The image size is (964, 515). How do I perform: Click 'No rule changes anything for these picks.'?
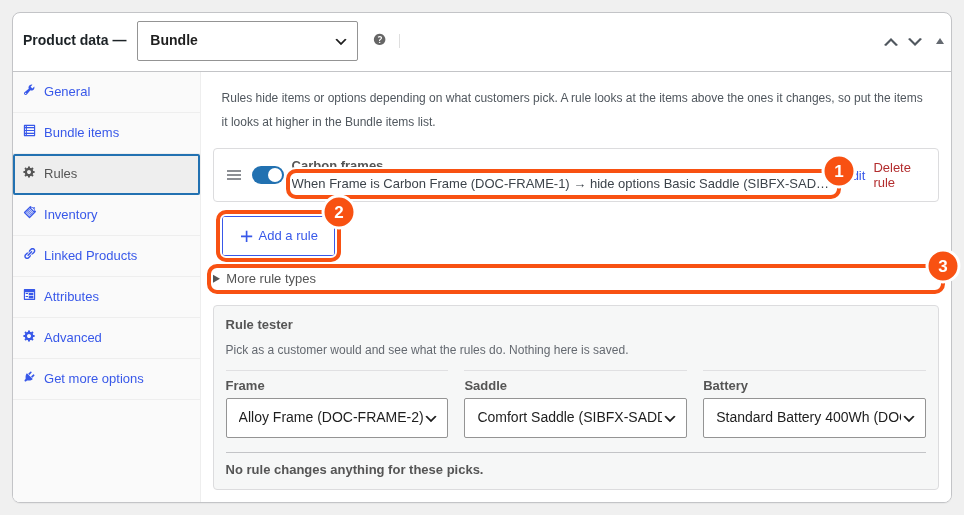[354, 470]
